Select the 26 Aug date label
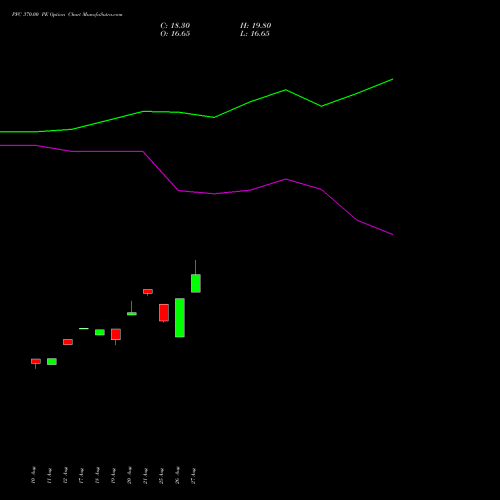The height and width of the screenshot is (500, 500). (177, 475)
